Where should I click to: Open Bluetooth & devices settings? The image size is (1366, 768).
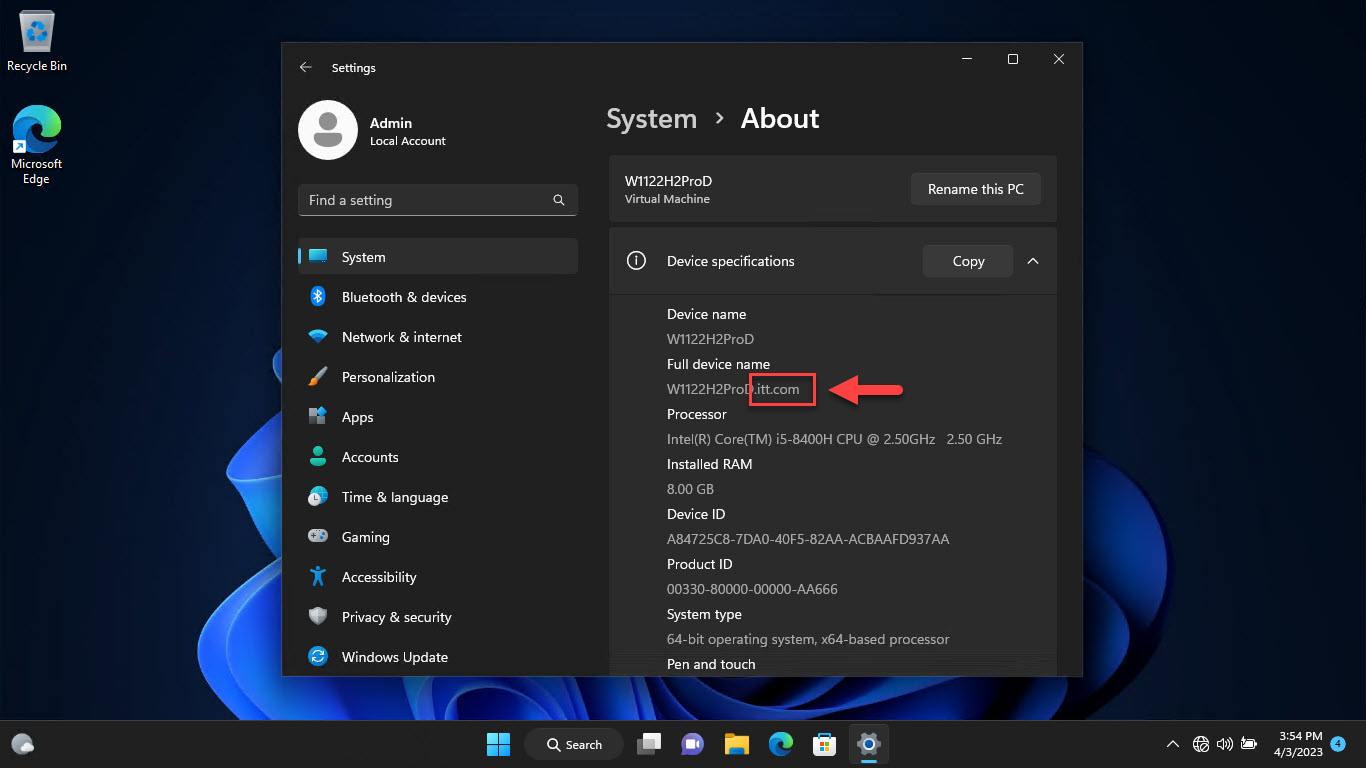point(404,297)
